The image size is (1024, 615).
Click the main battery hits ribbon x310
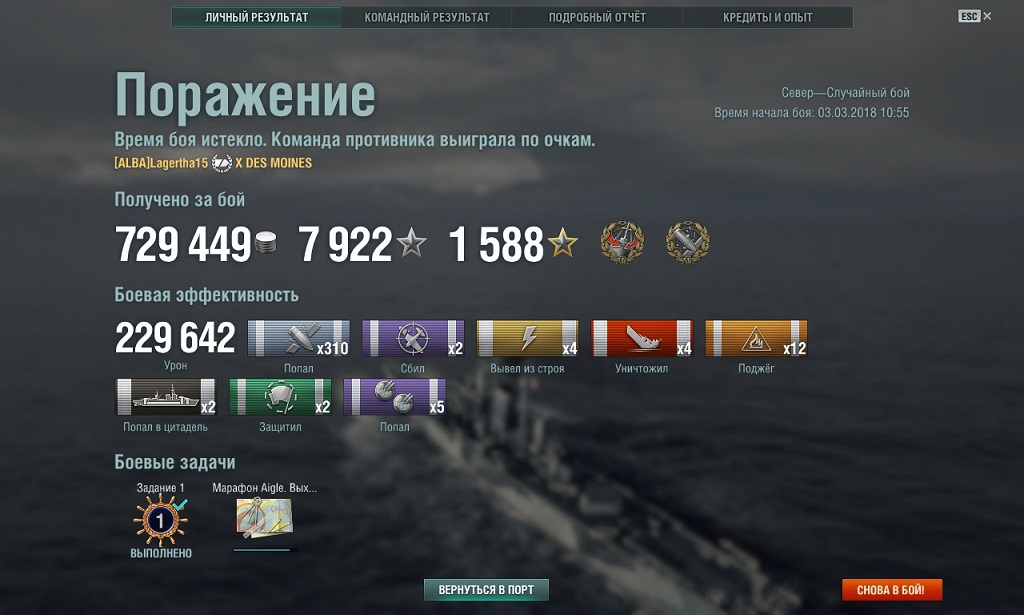(x=298, y=338)
